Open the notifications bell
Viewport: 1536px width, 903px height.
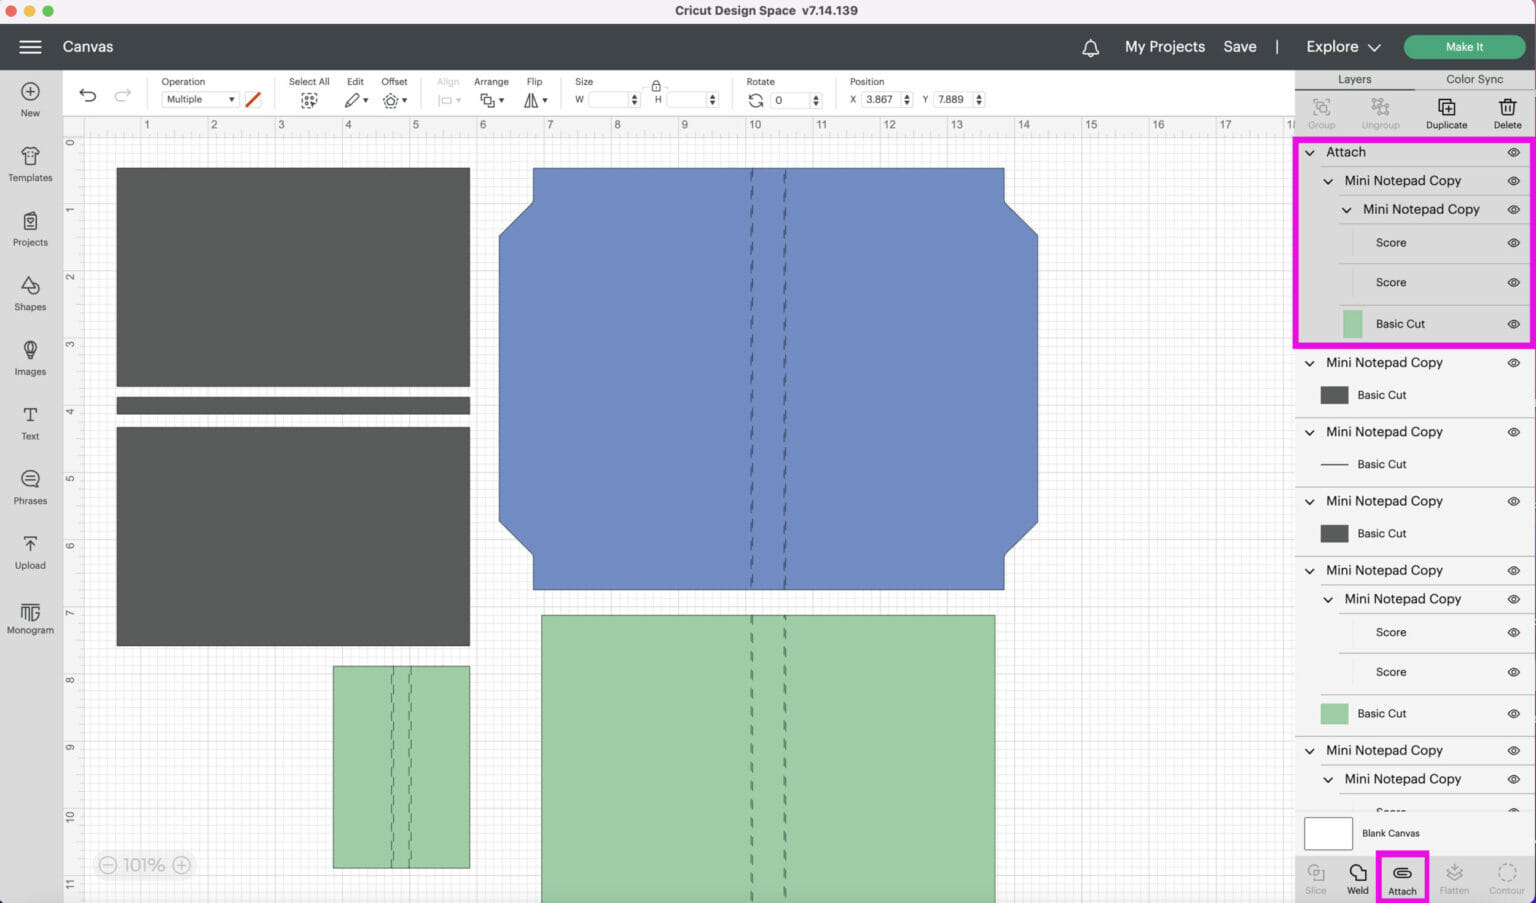click(1090, 47)
